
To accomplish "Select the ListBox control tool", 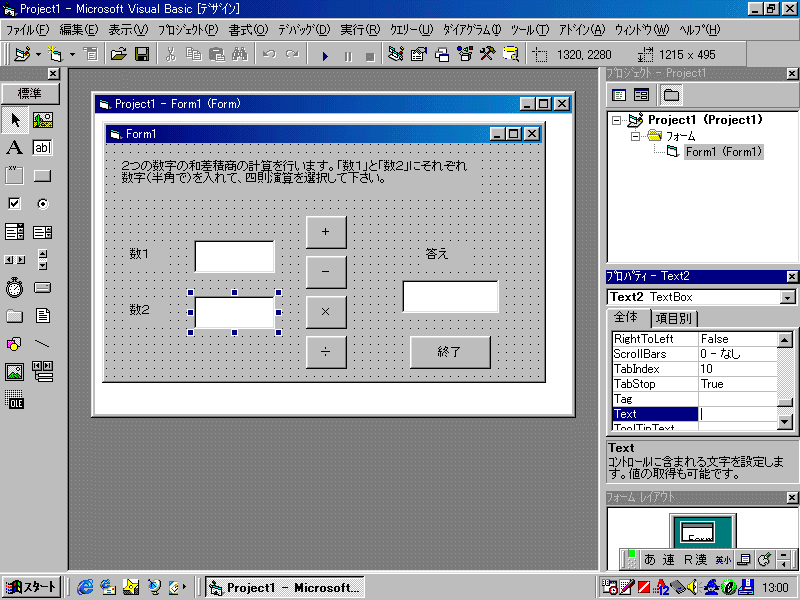I will [43, 232].
